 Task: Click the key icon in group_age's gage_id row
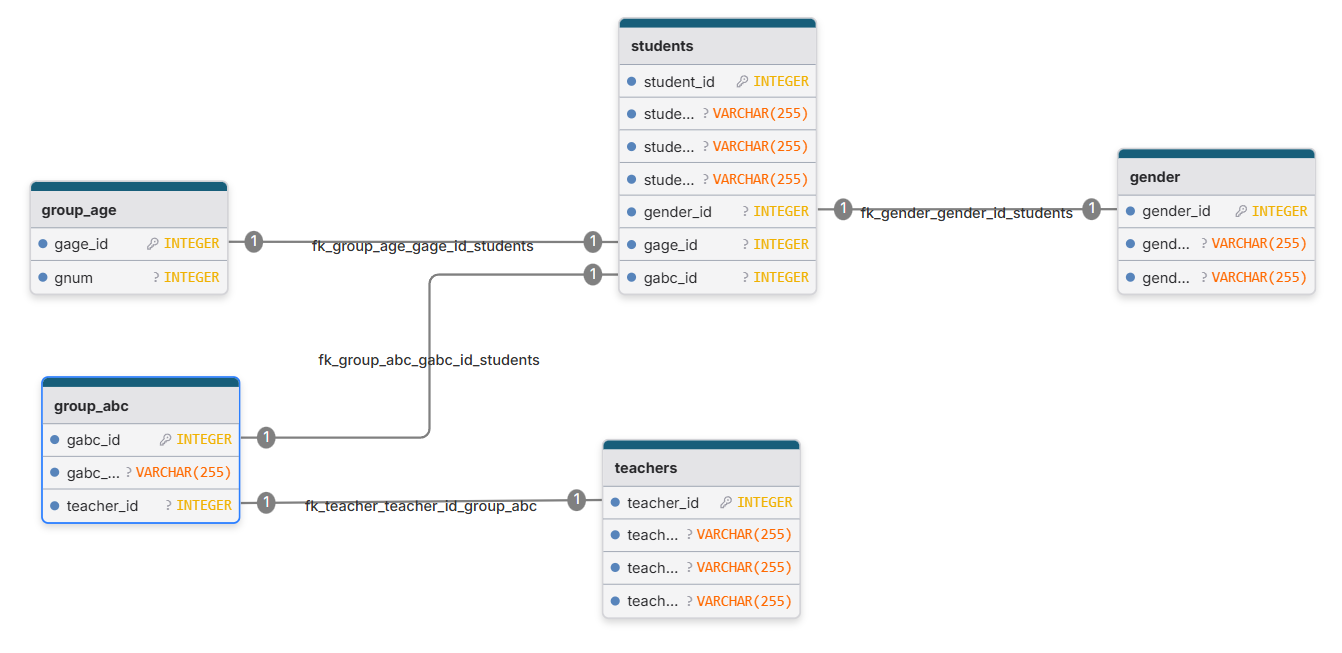(153, 243)
